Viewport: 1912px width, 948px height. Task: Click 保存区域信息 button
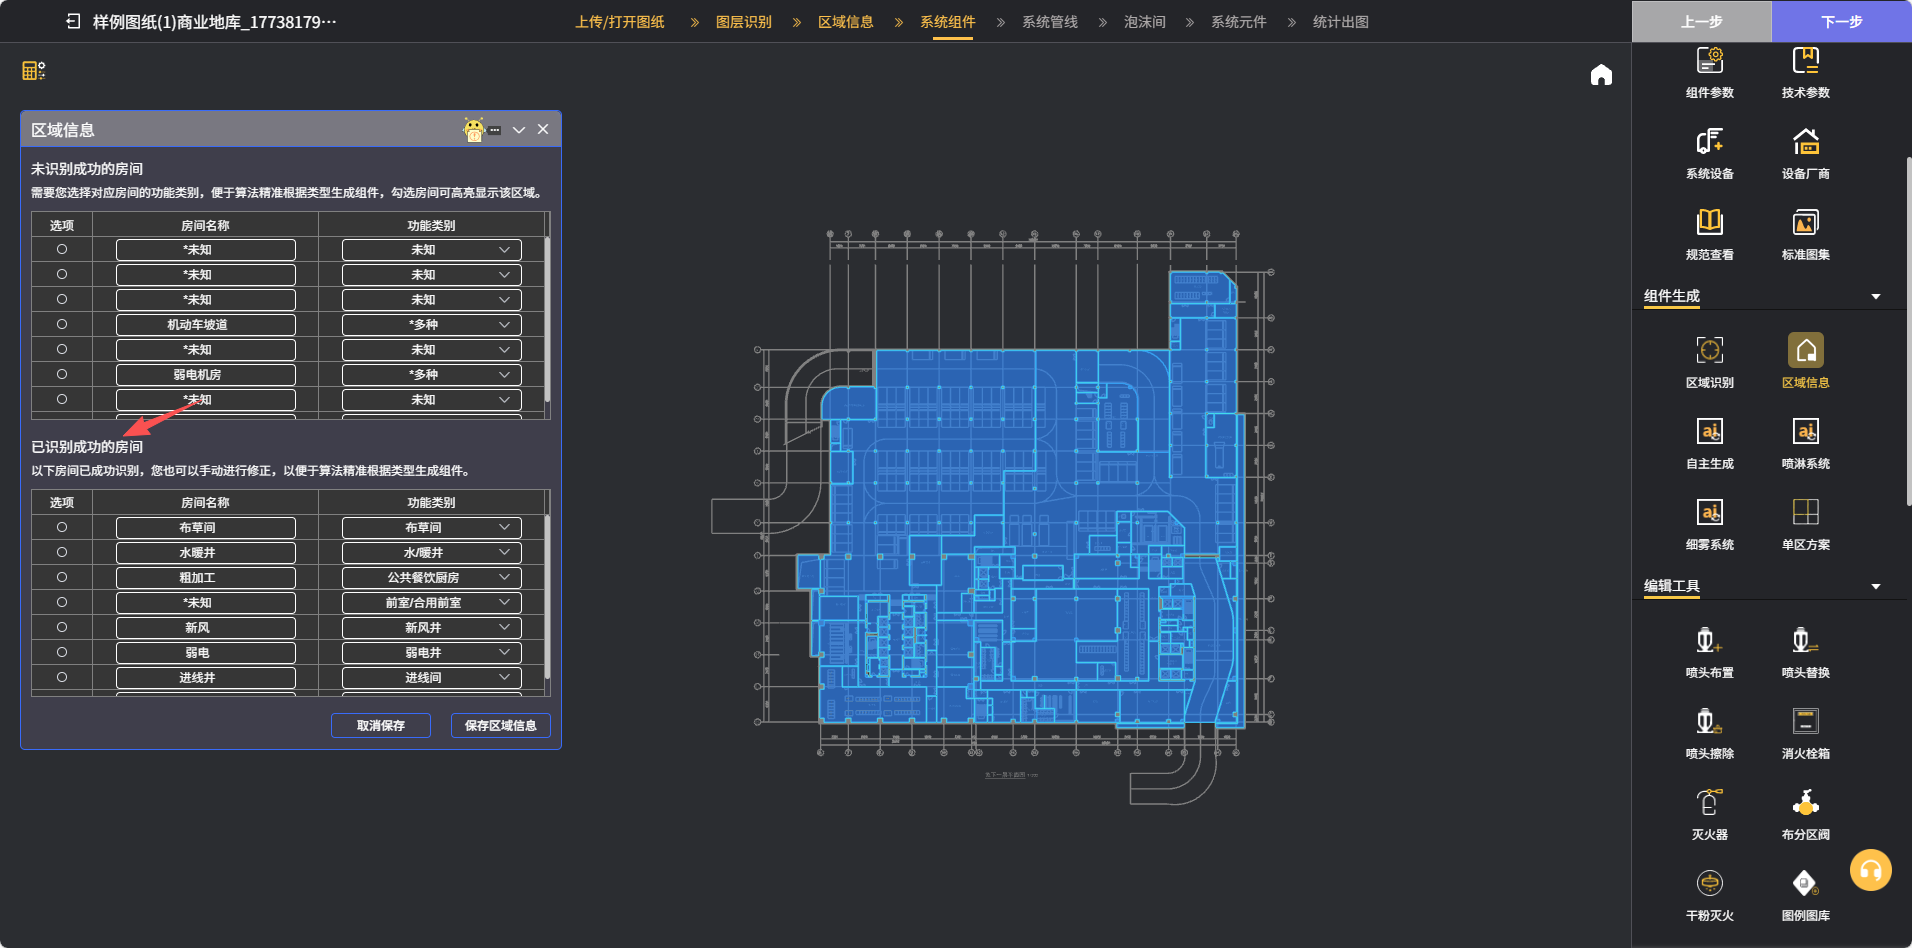pyautogui.click(x=500, y=725)
